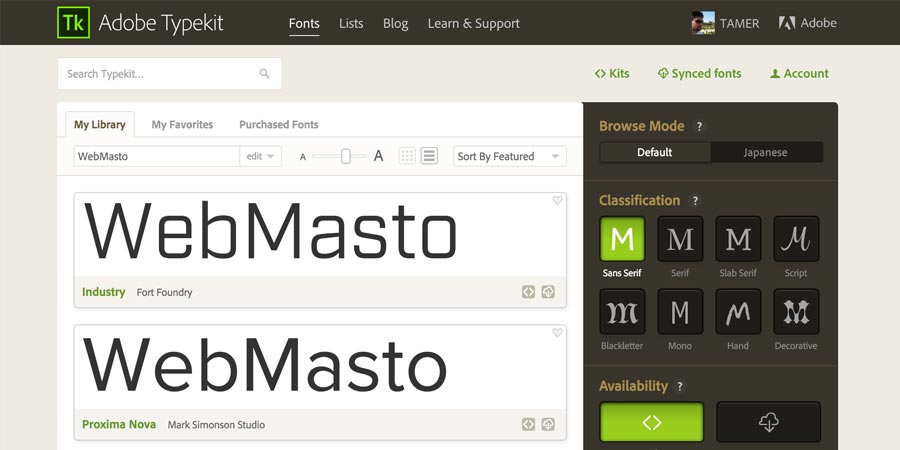Open the Proxima Nova font link
The image size is (900, 450).
pos(119,424)
